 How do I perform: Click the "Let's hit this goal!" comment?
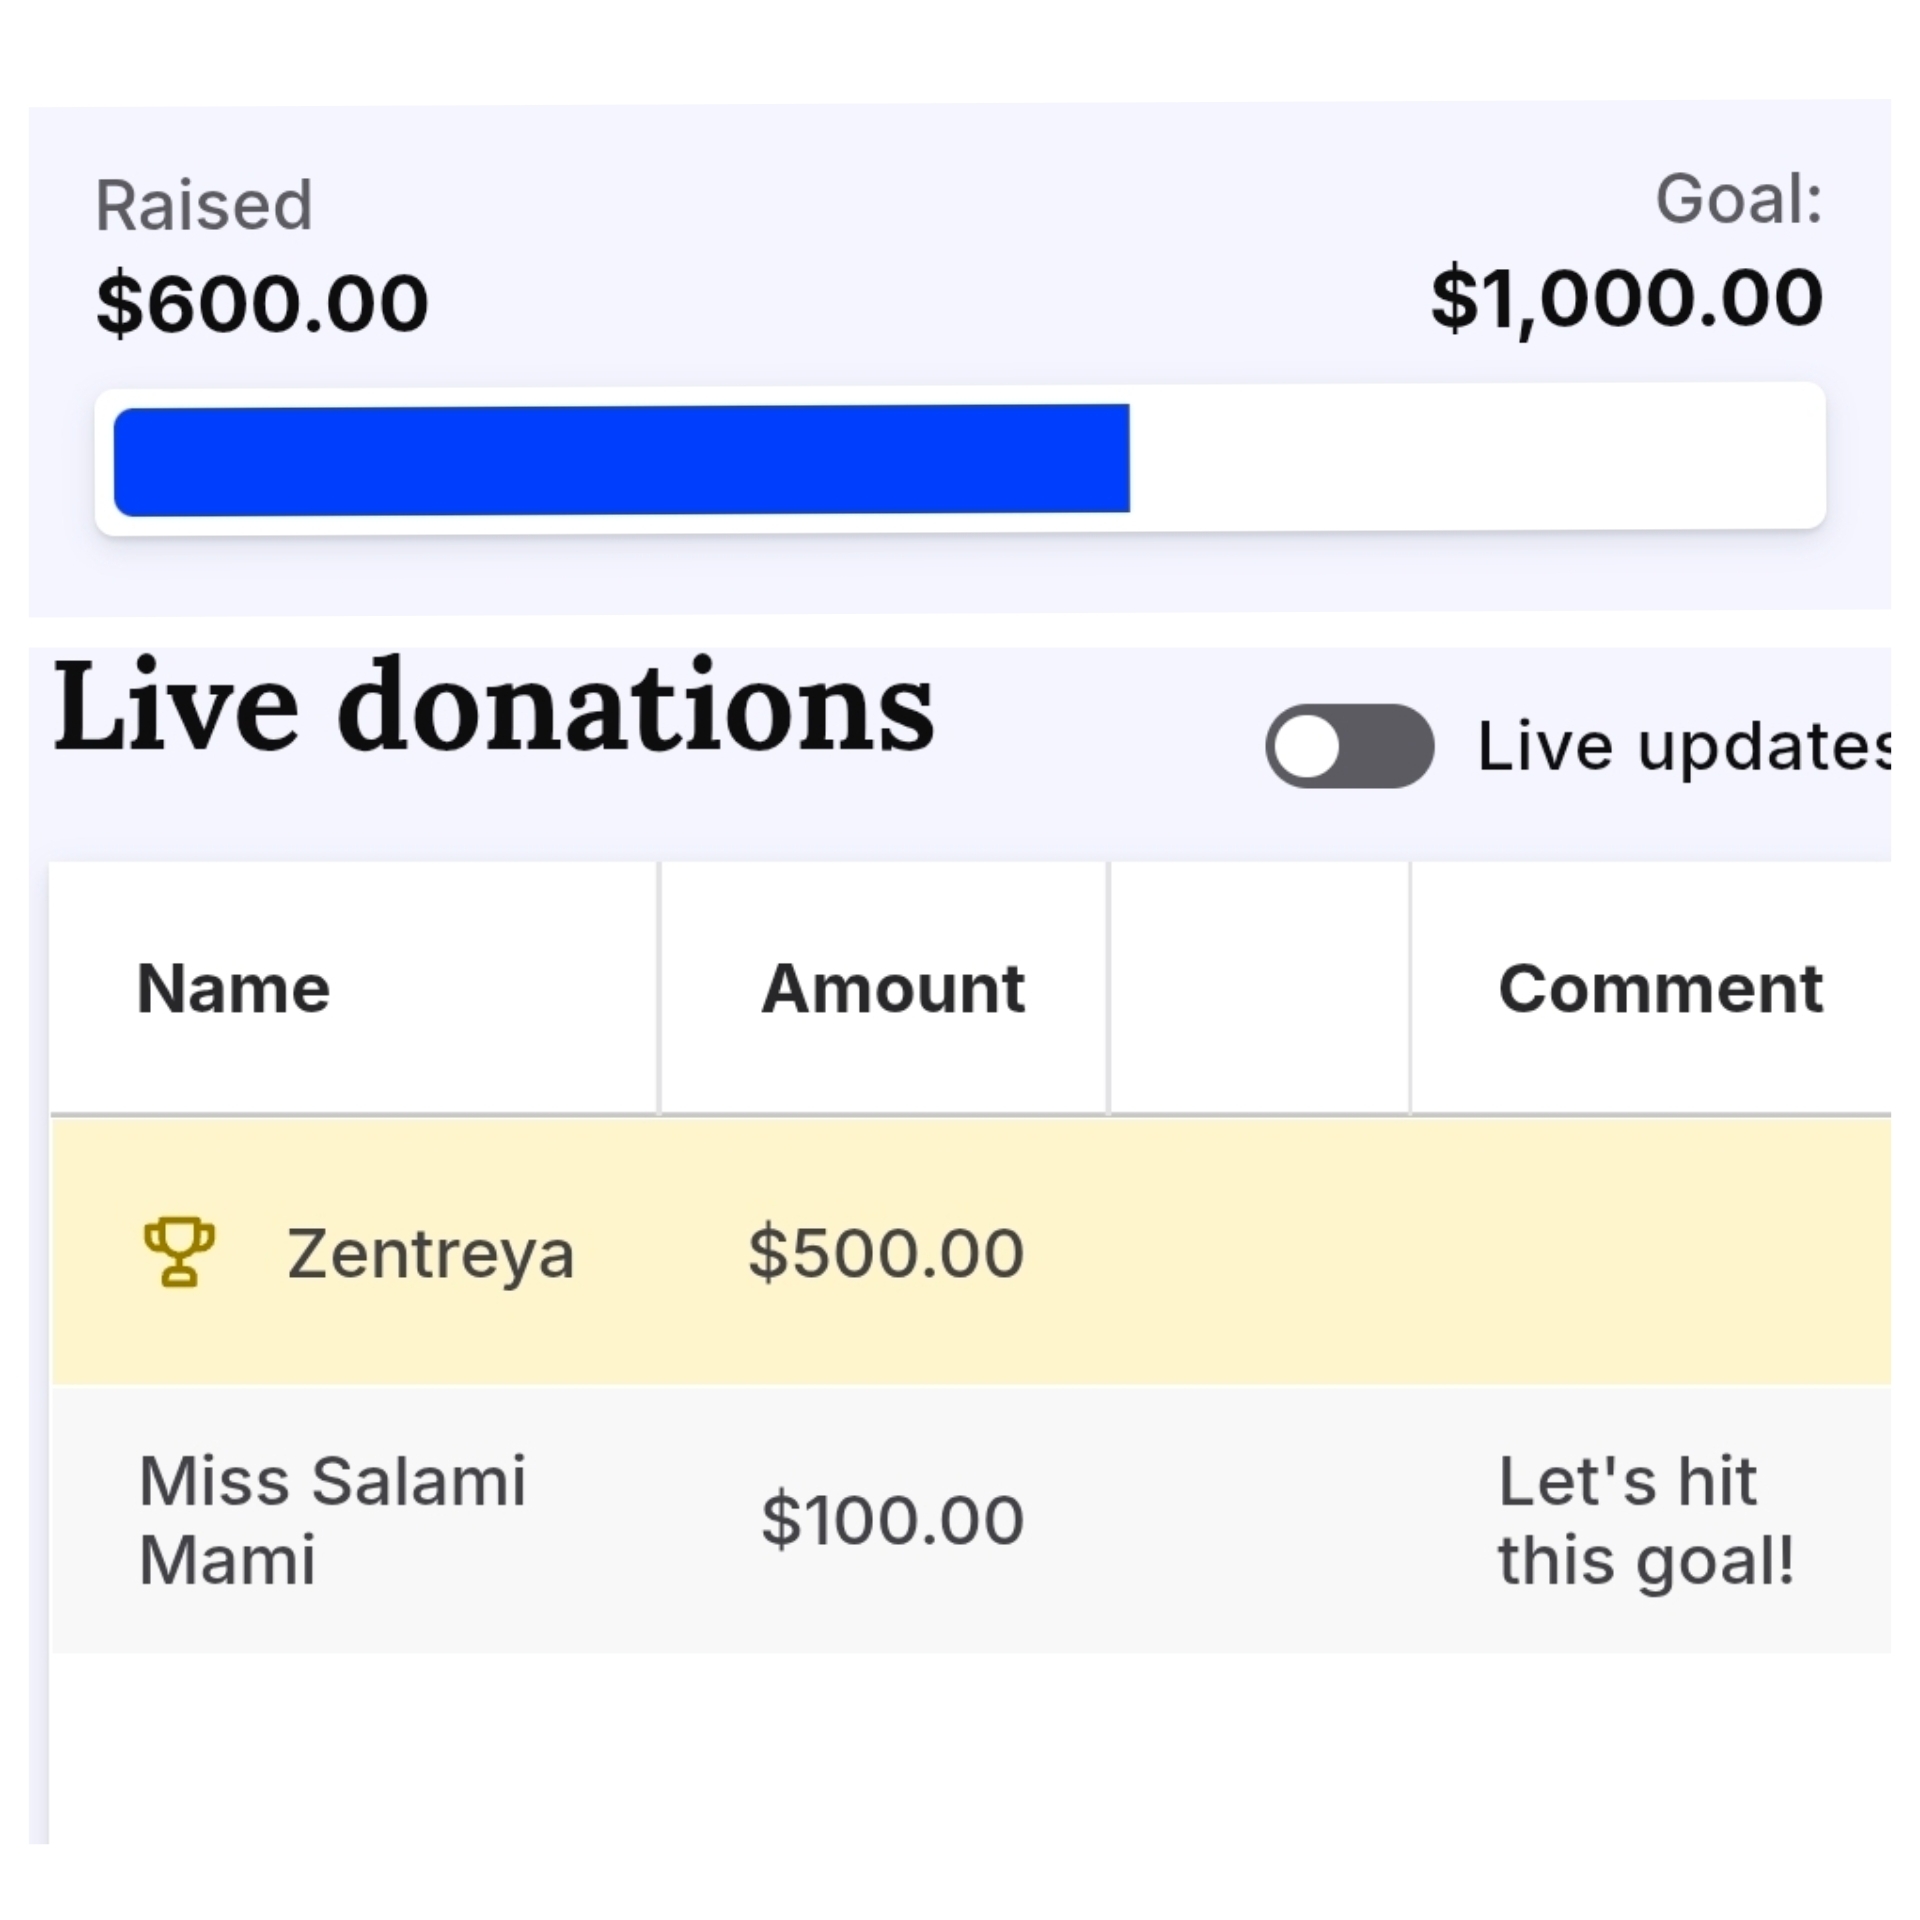[1646, 1520]
